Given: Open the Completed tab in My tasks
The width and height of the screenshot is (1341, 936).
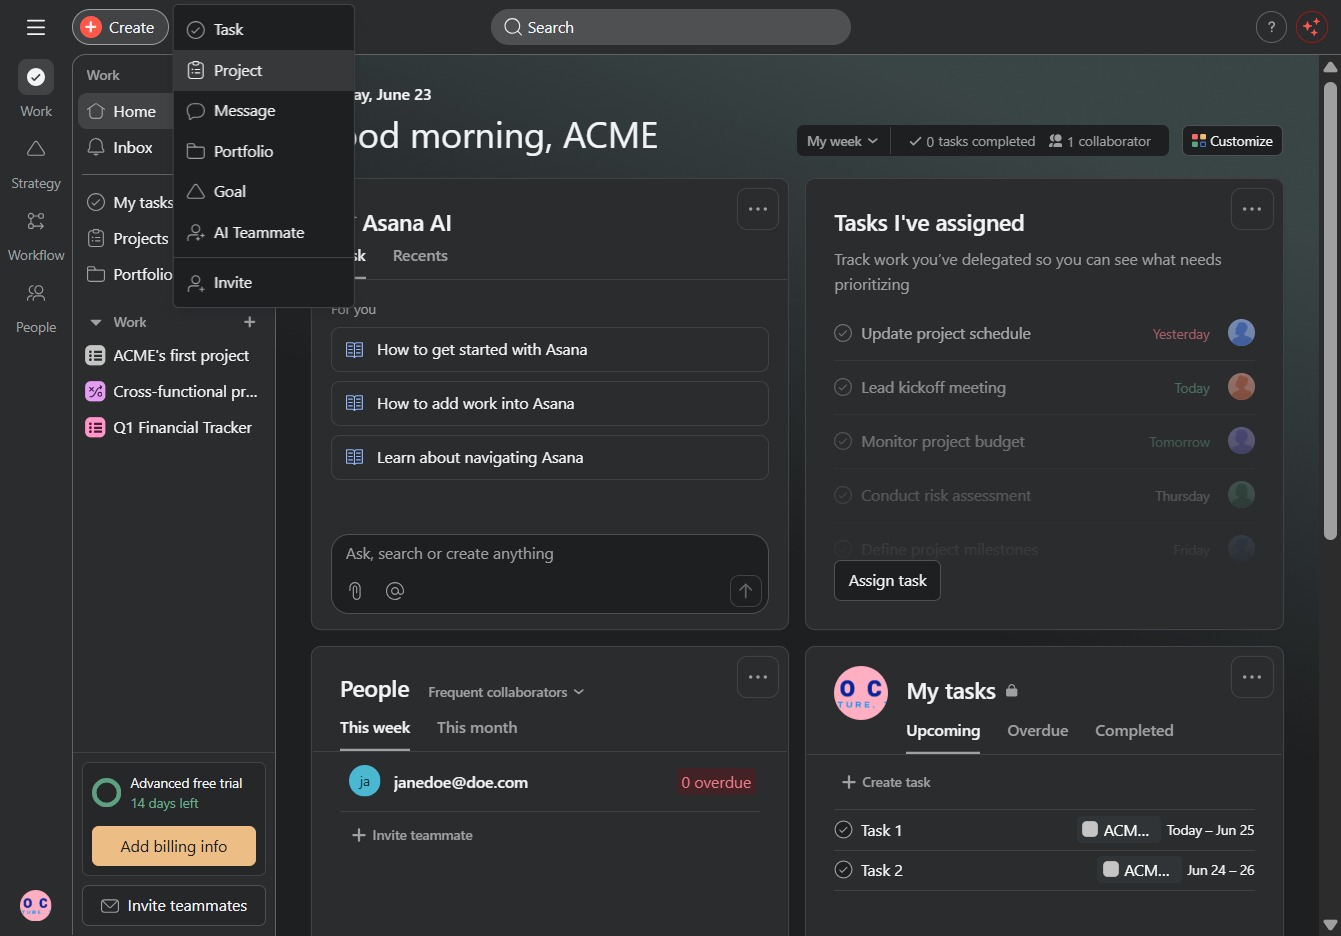Looking at the screenshot, I should tap(1134, 731).
